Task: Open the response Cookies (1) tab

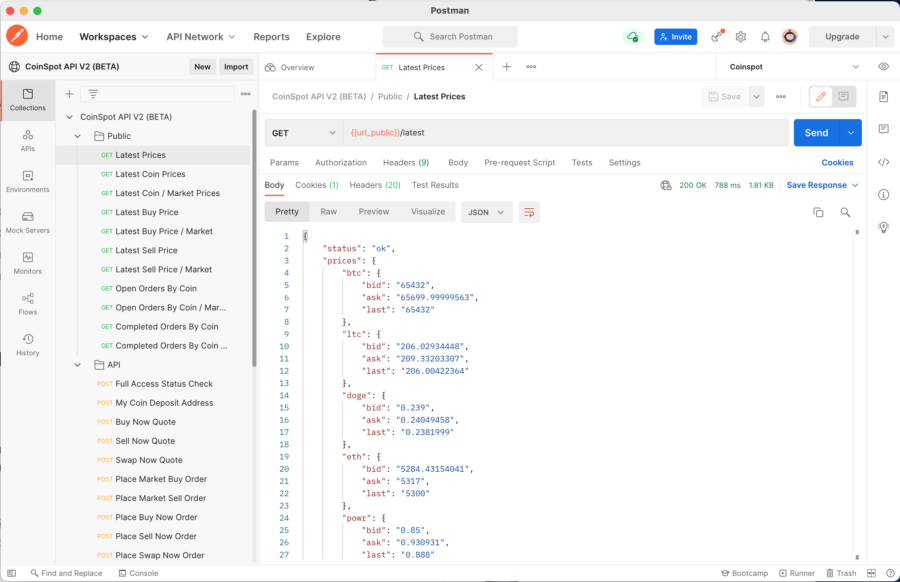Action: (317, 185)
